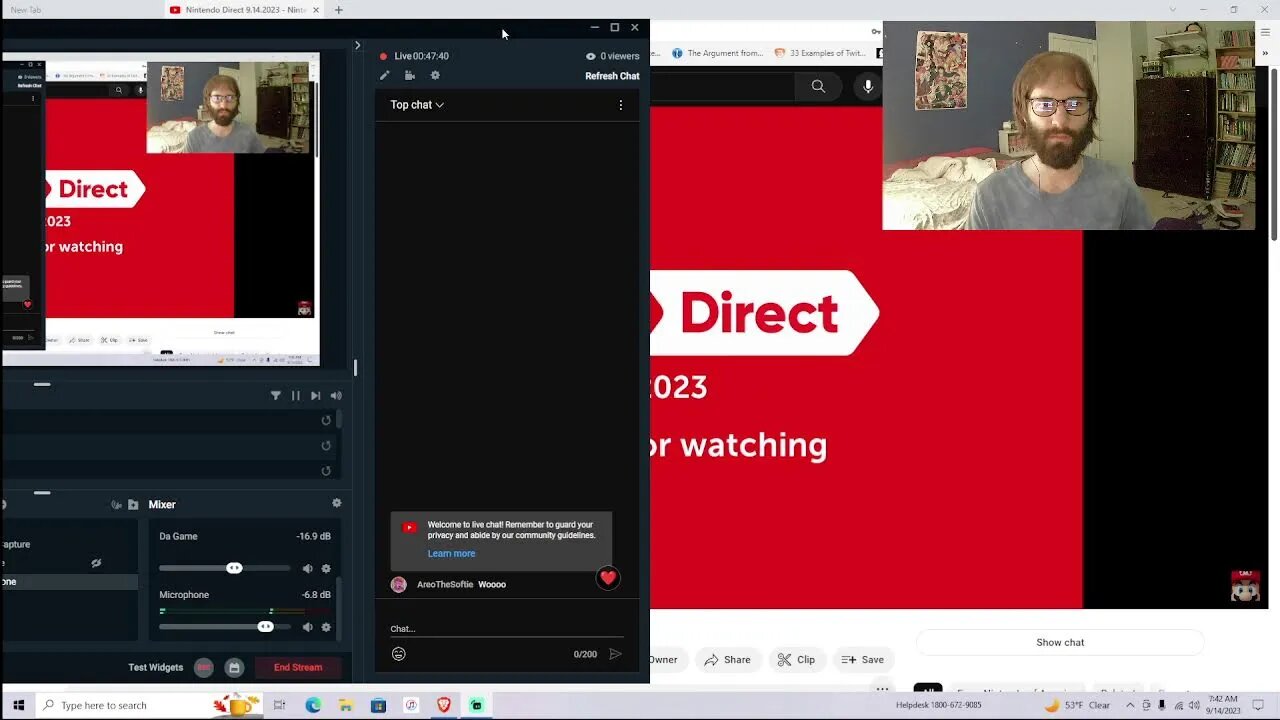Mute the Microphone audio source
Screen dimensions: 1280x720
(x=307, y=627)
